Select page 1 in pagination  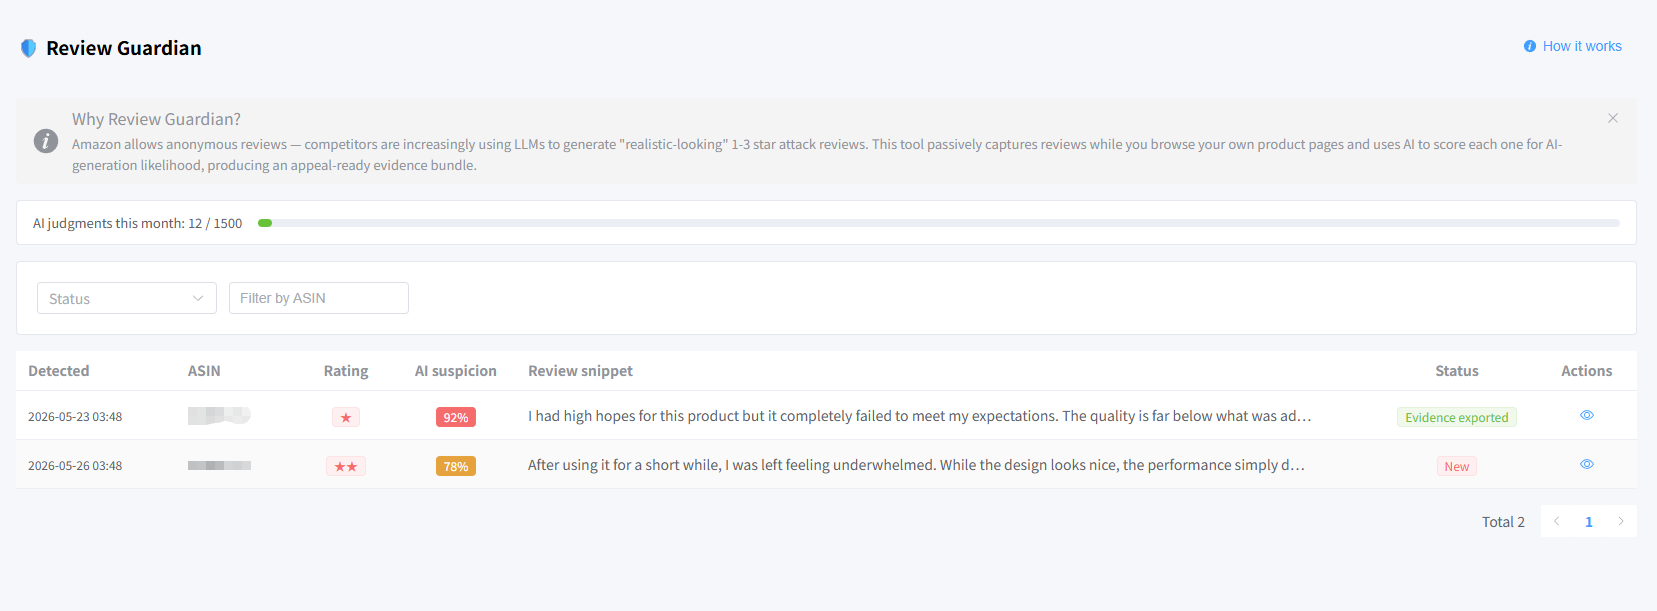(1589, 521)
